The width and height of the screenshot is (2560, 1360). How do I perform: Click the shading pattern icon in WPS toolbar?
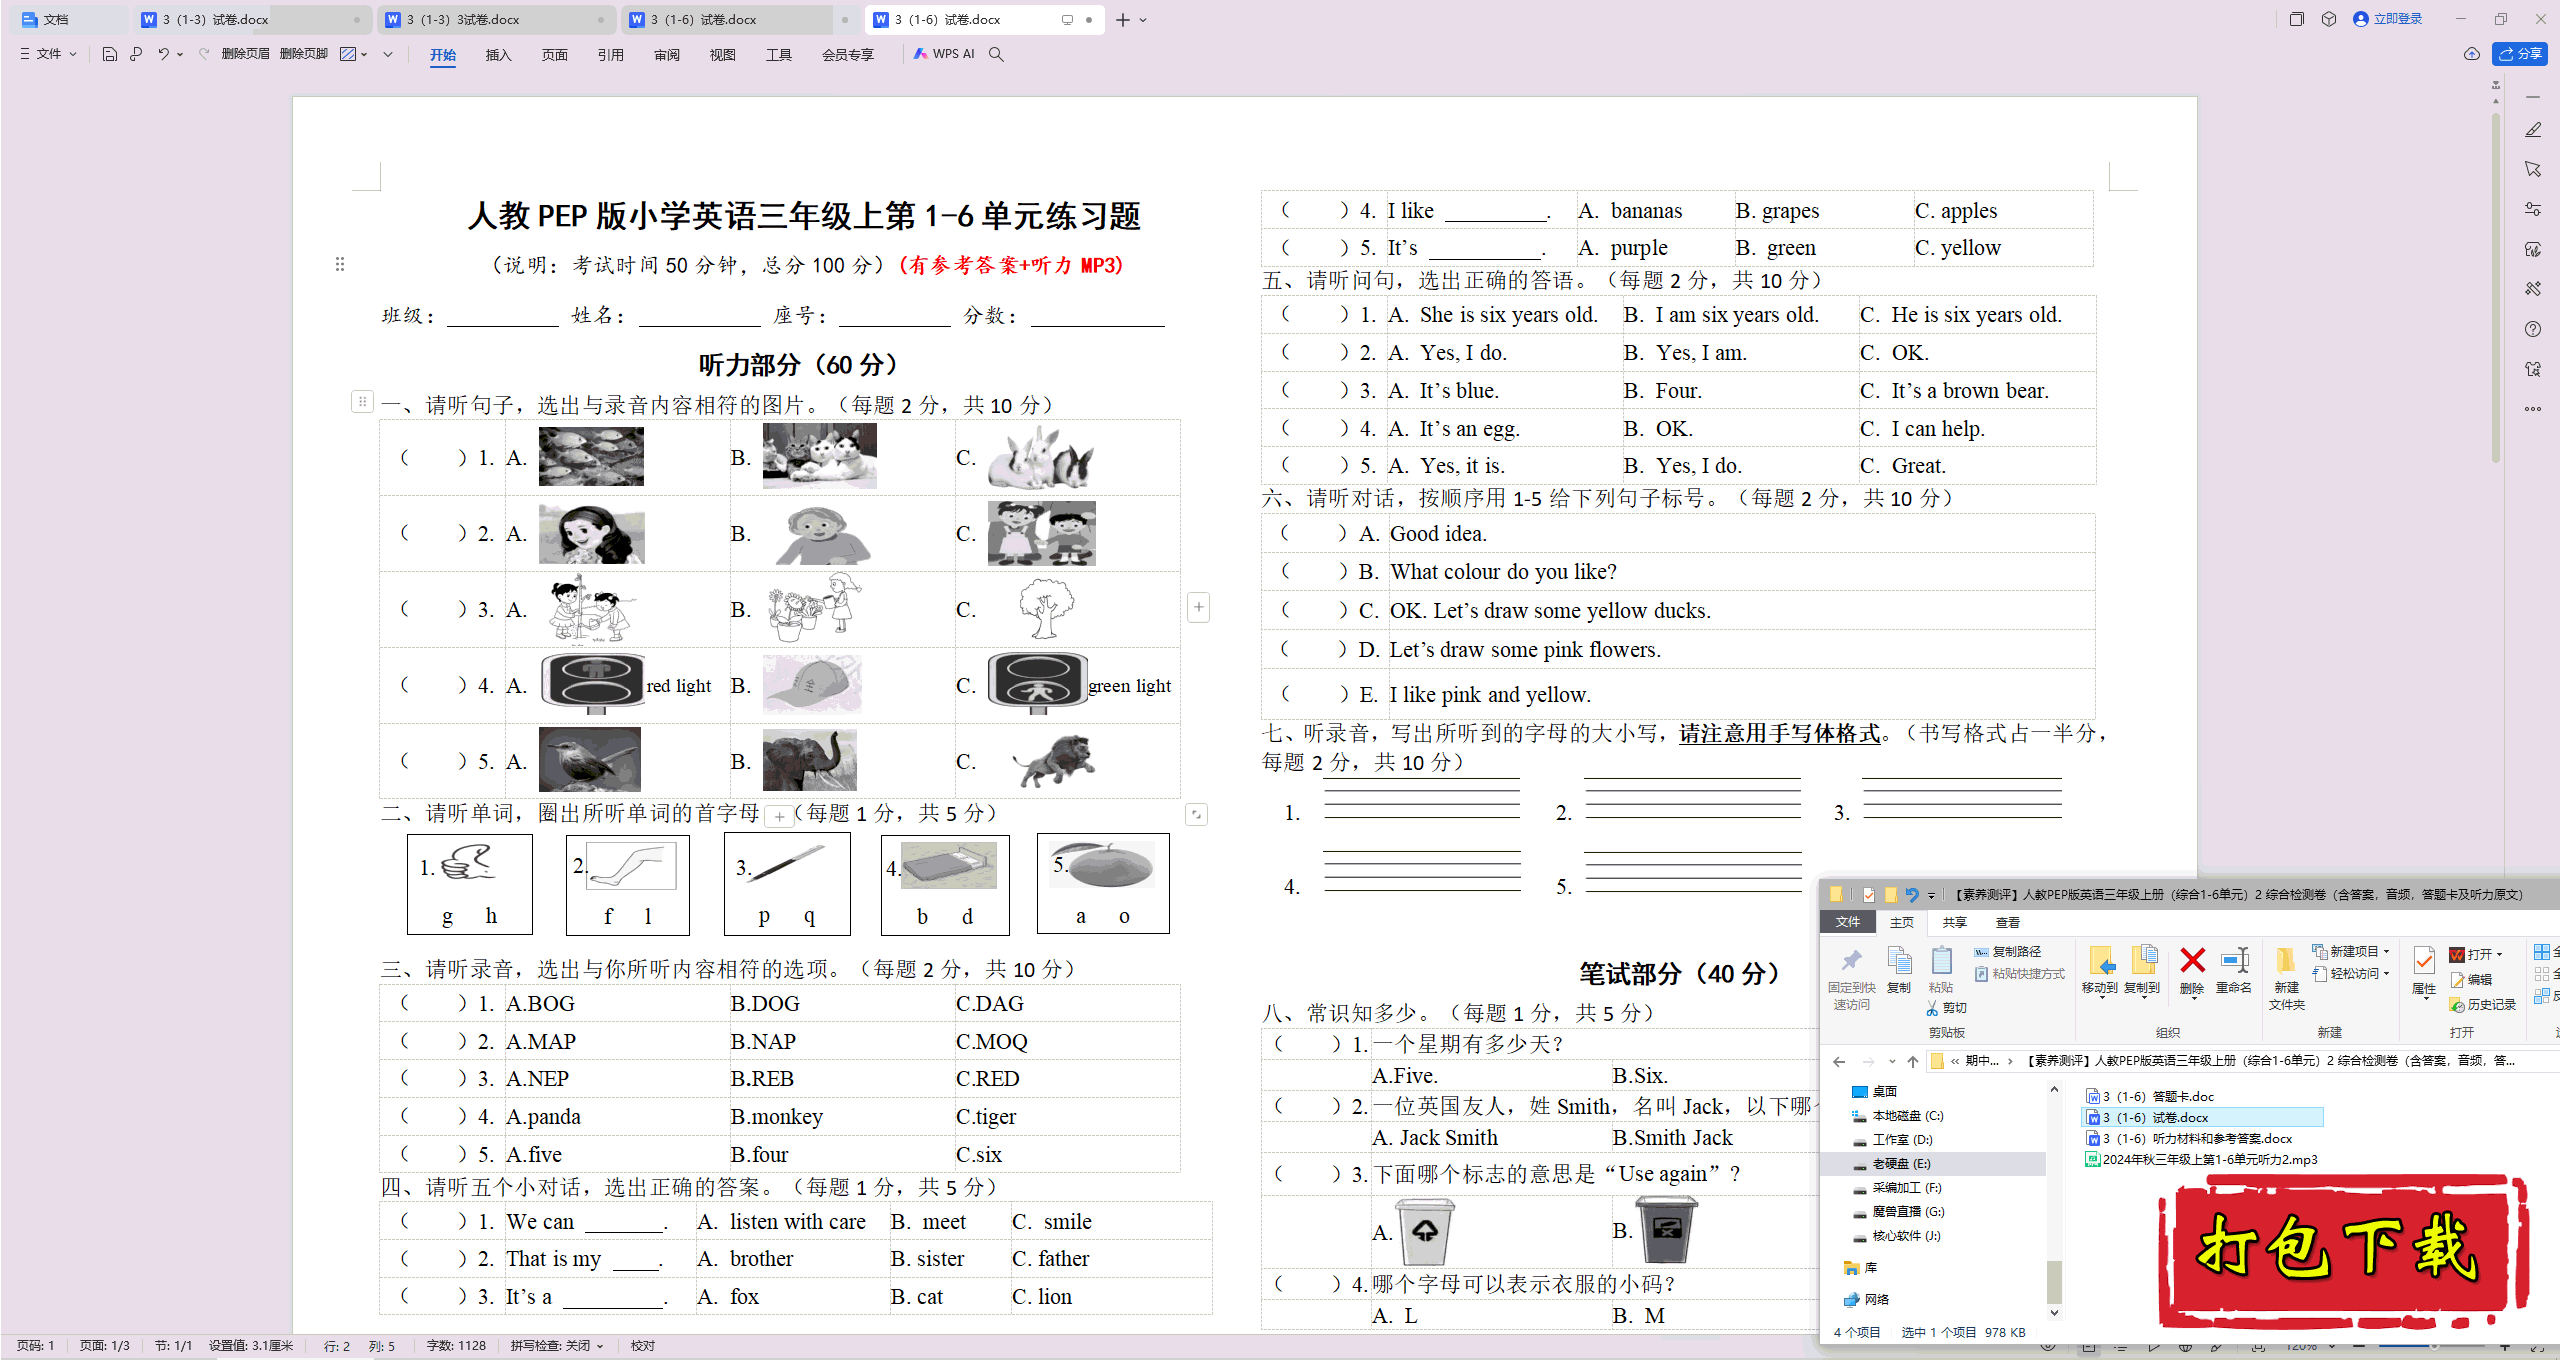[x=348, y=54]
